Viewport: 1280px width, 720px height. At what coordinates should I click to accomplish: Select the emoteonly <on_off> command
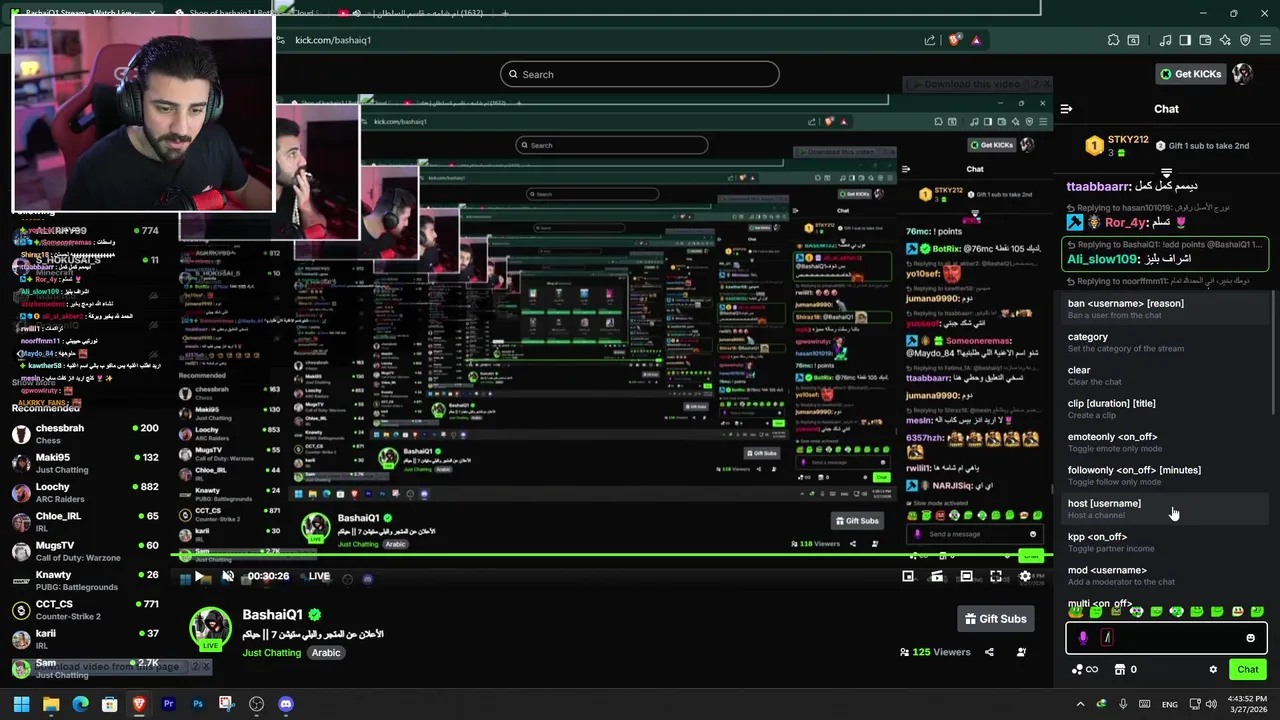click(1164, 442)
